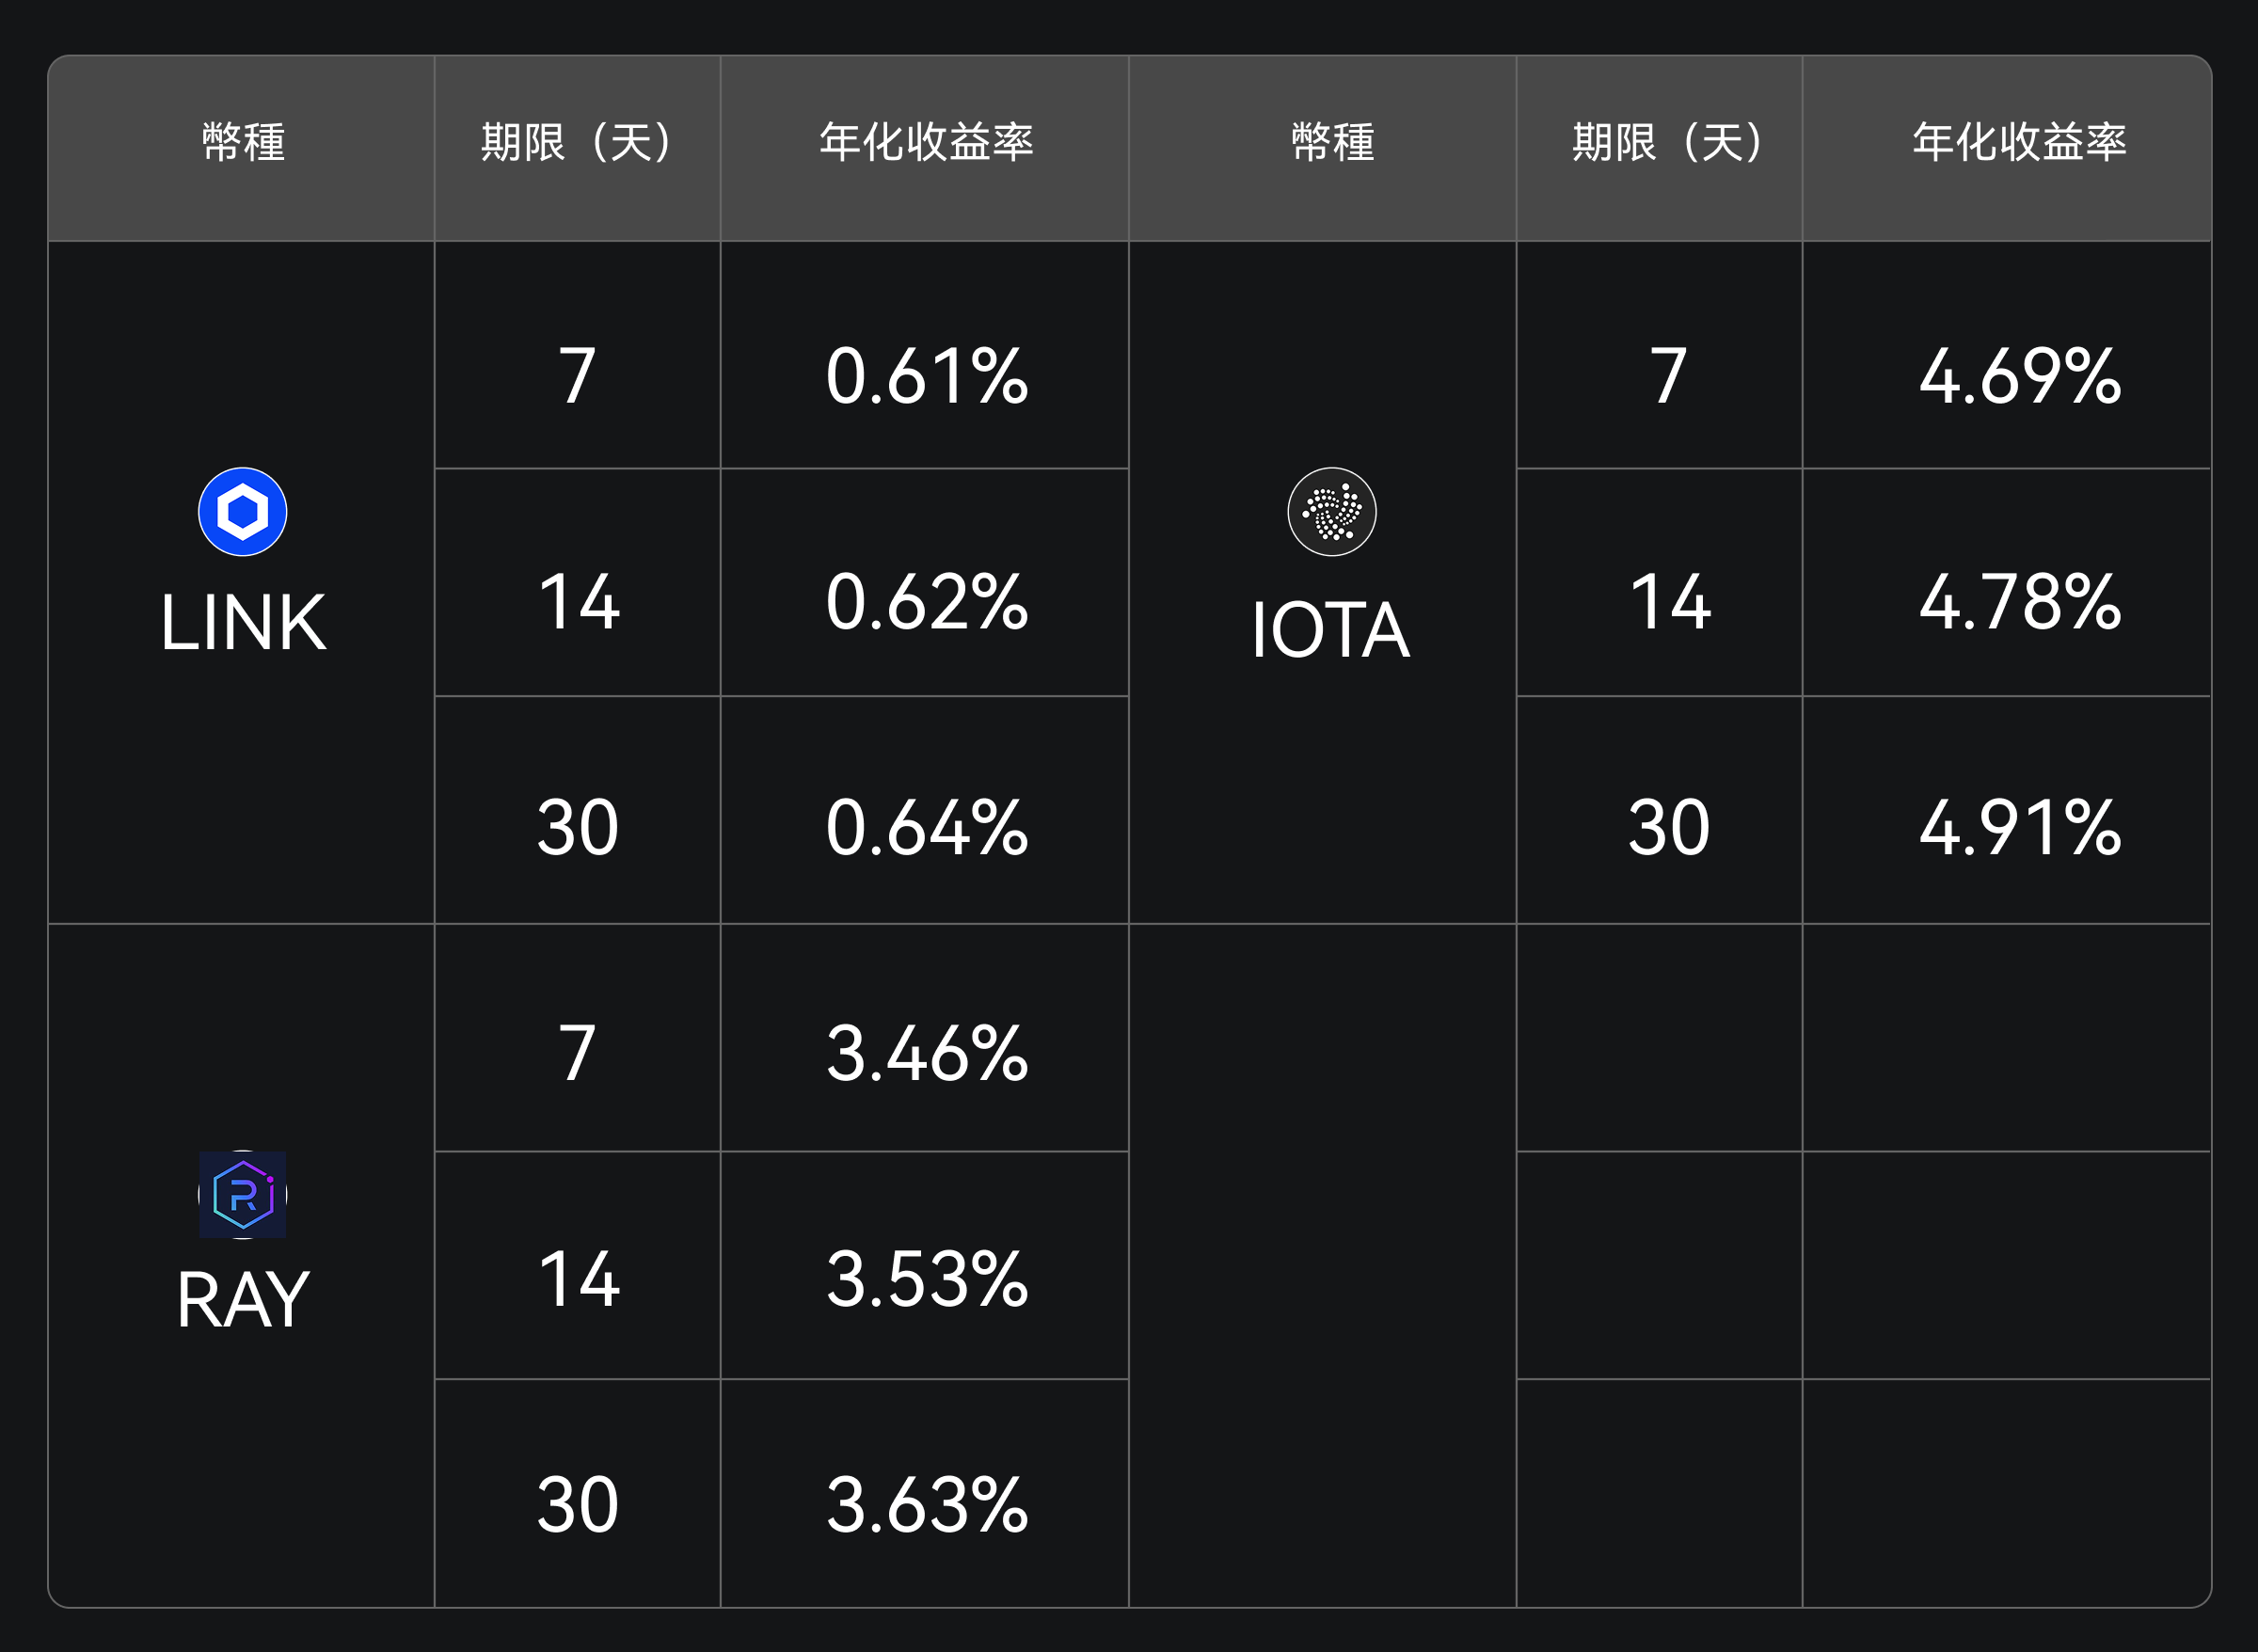Viewport: 2258px width, 1652px height.
Task: Click the 4.69% IOTA yield value
Action: [x=2019, y=377]
